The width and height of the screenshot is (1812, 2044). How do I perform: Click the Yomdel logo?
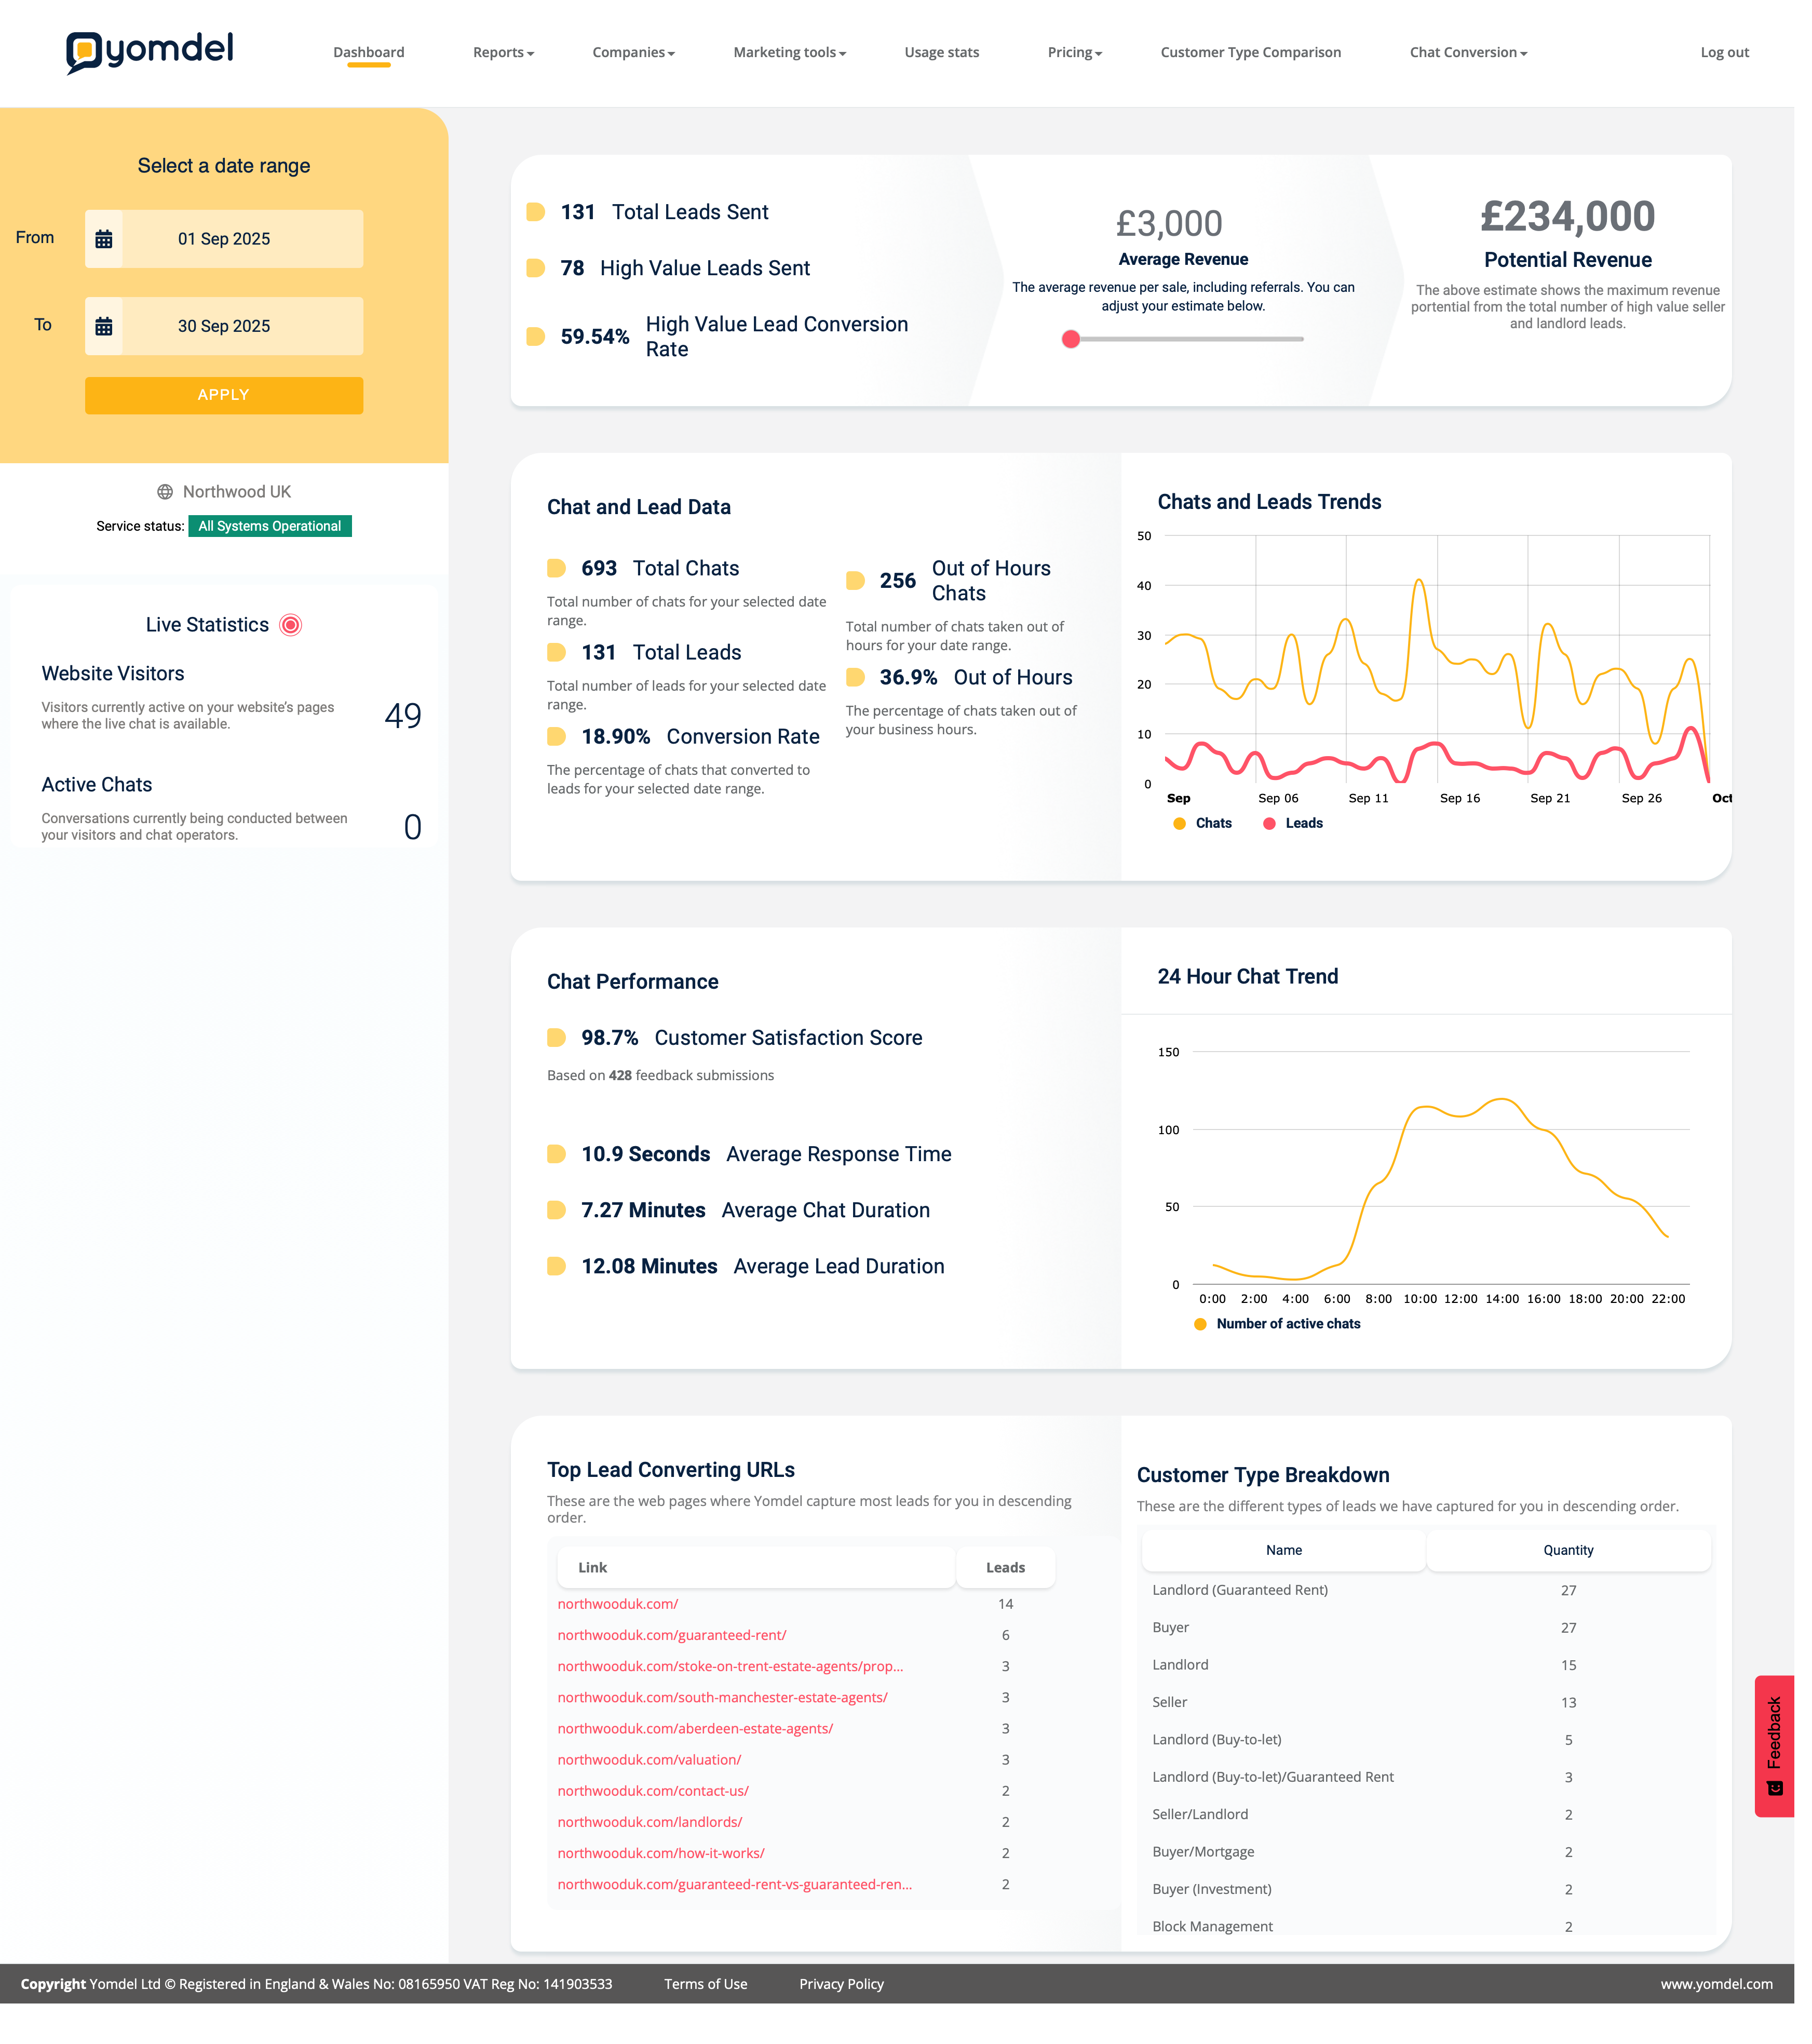[150, 51]
